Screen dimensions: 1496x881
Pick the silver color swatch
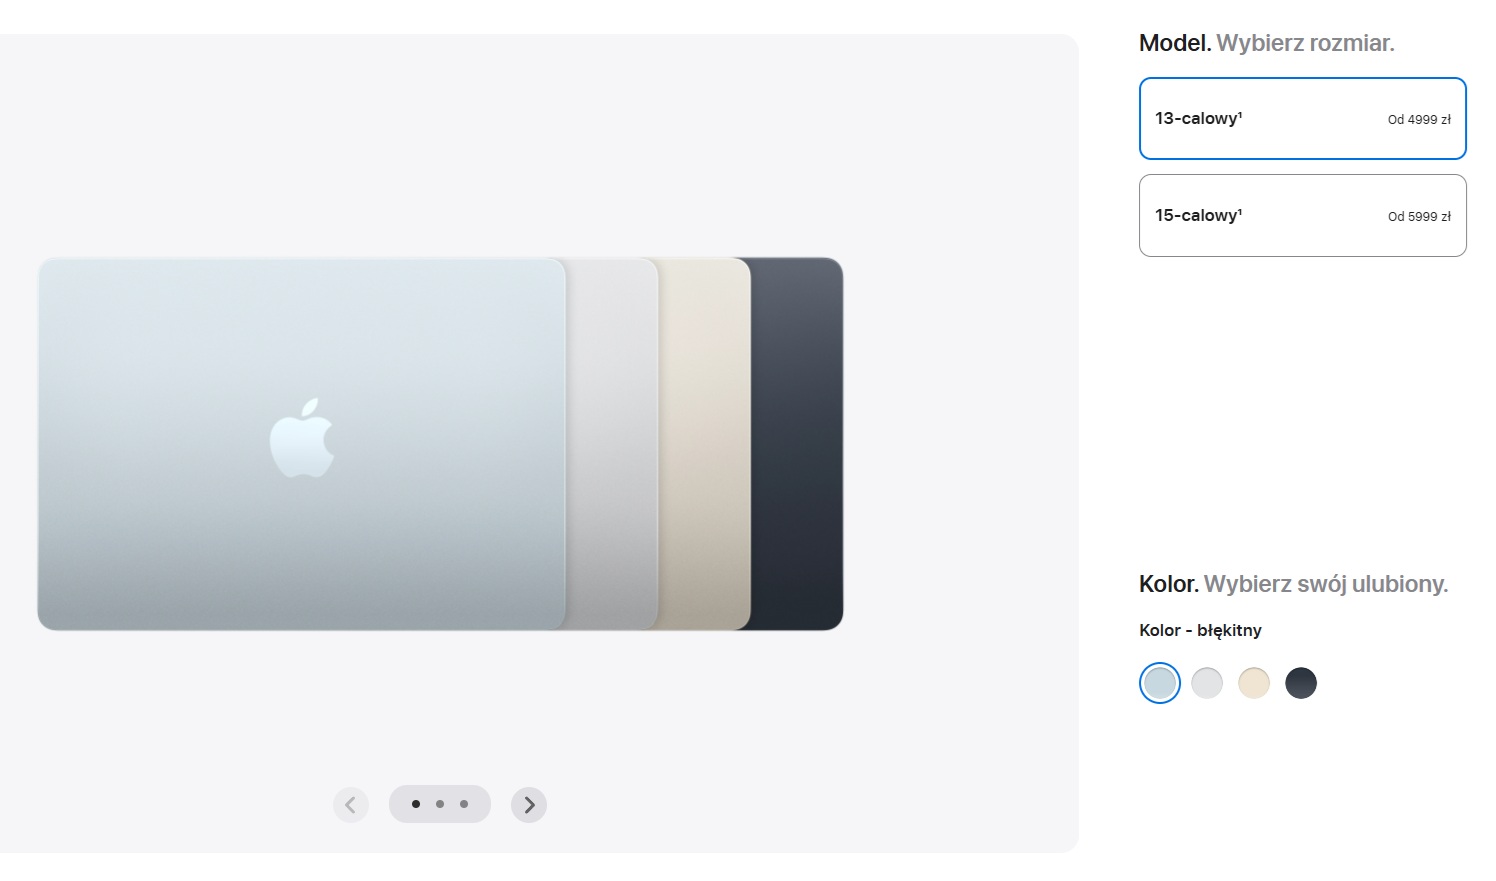[1207, 683]
